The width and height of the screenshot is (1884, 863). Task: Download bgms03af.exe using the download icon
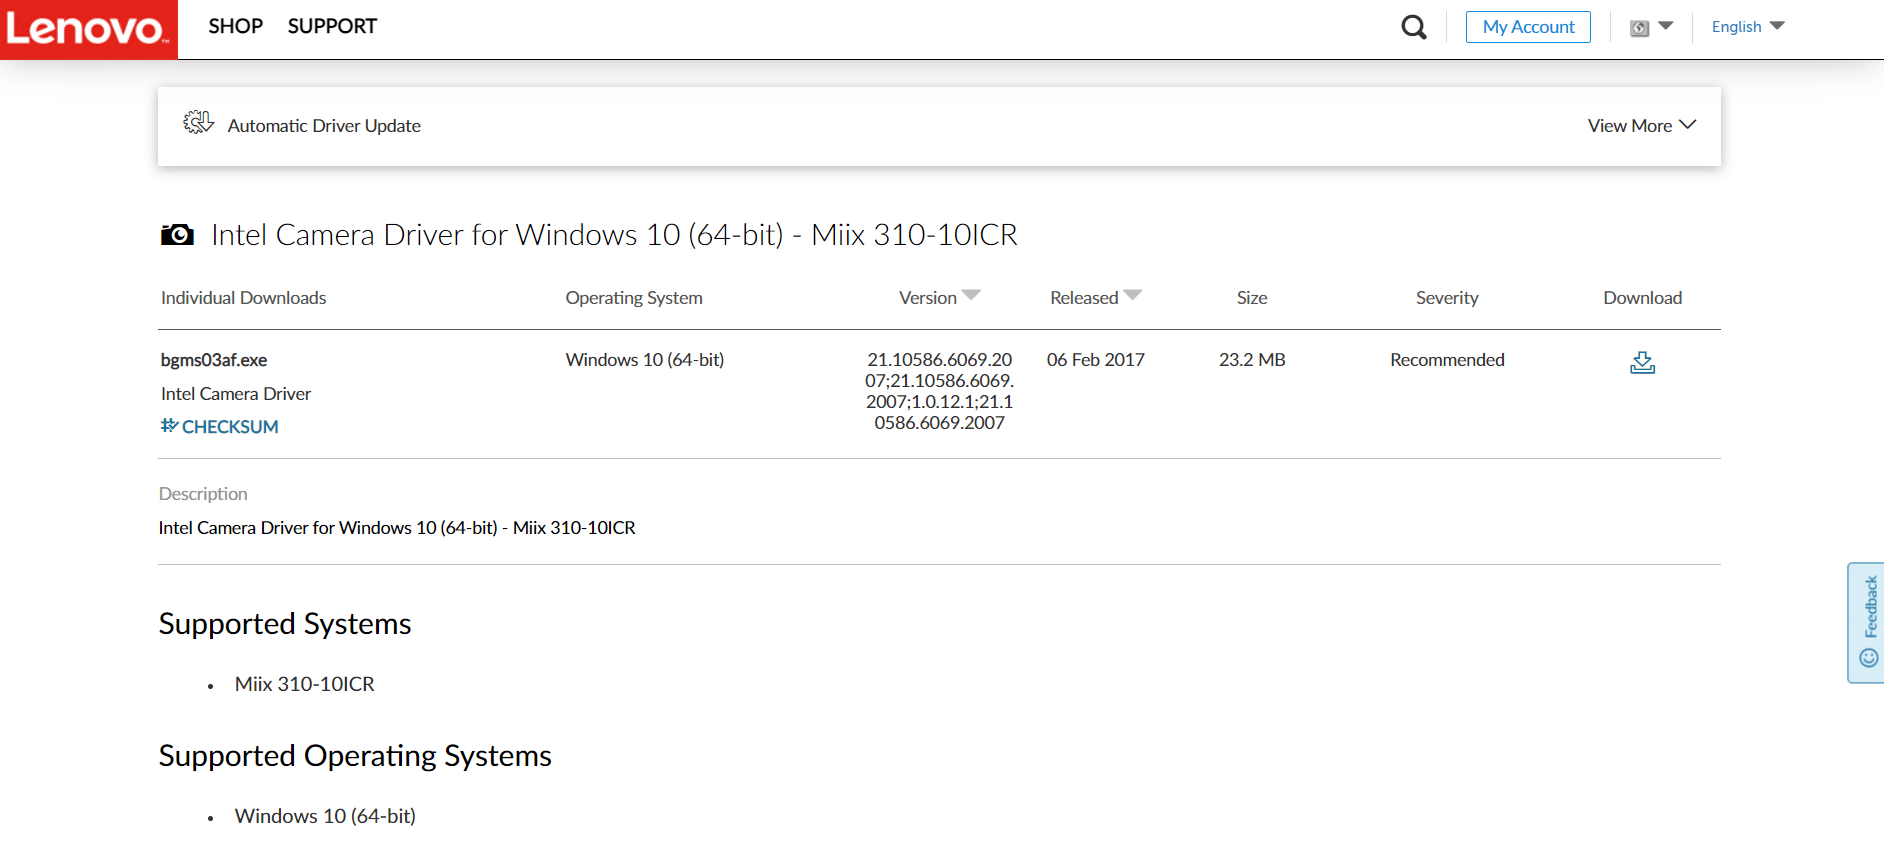pyautogui.click(x=1642, y=363)
